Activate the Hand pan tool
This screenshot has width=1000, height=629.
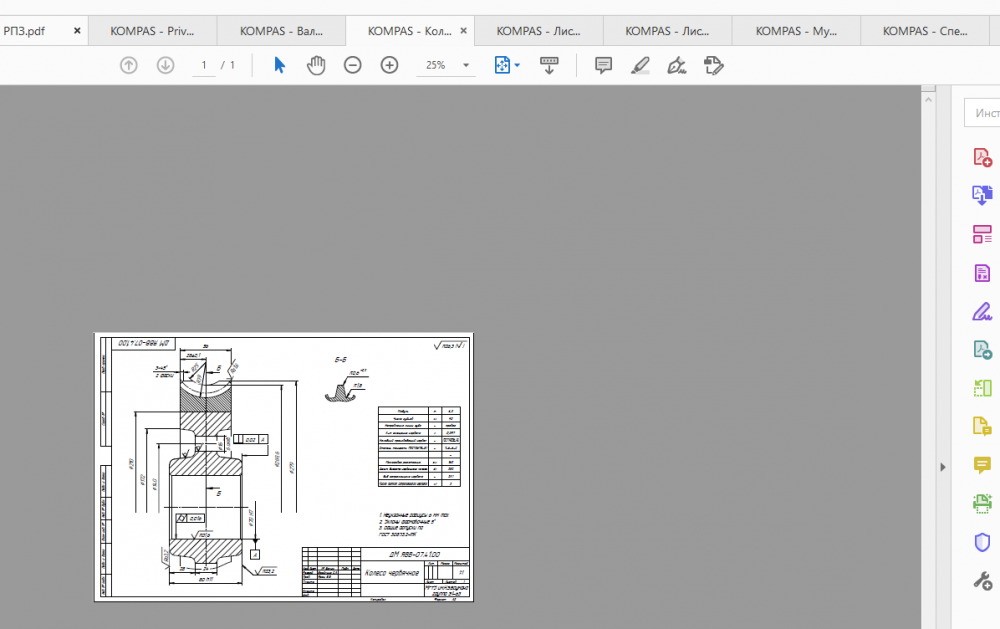316,65
